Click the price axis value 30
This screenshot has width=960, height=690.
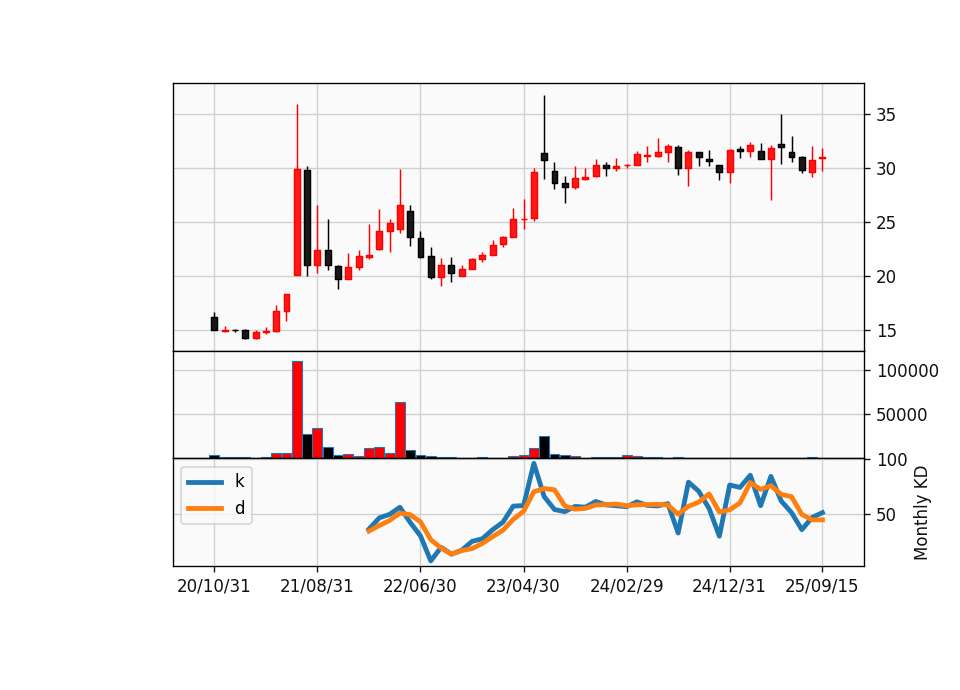(886, 169)
